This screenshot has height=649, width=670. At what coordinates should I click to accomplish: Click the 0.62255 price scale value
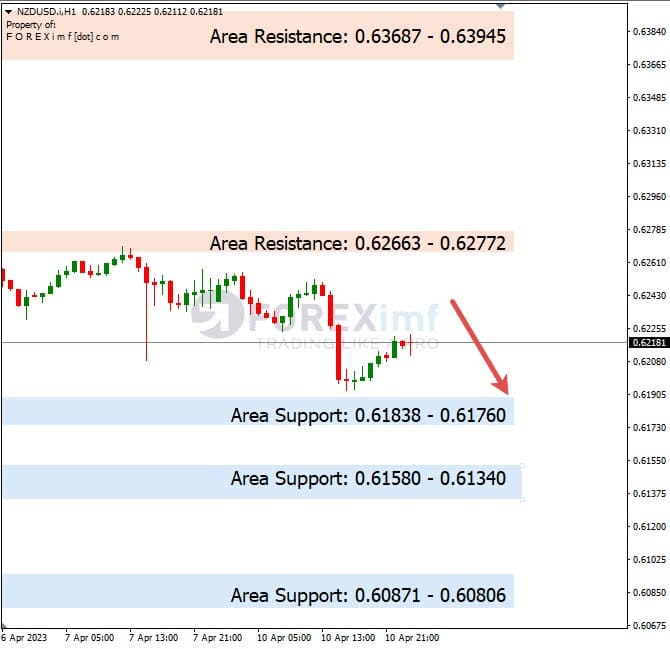coord(649,329)
